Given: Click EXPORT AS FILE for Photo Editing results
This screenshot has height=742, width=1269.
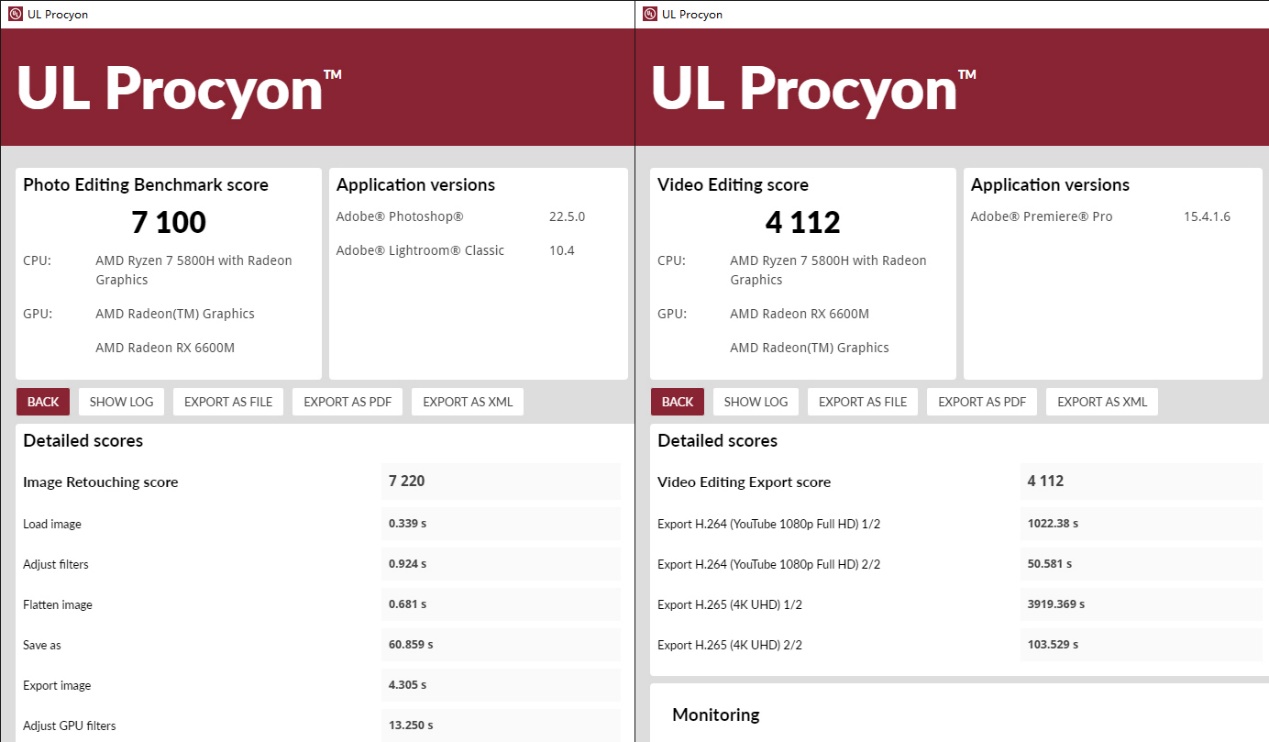Looking at the screenshot, I should [x=228, y=402].
